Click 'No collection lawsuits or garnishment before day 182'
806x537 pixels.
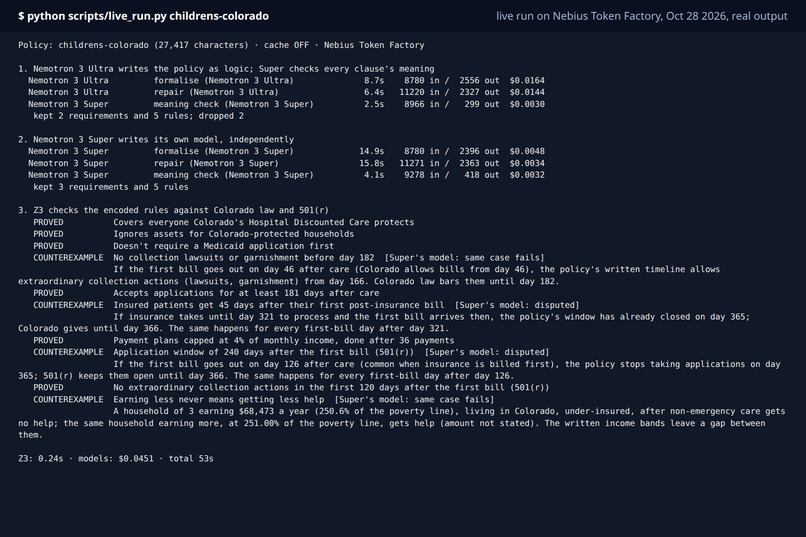(244, 258)
